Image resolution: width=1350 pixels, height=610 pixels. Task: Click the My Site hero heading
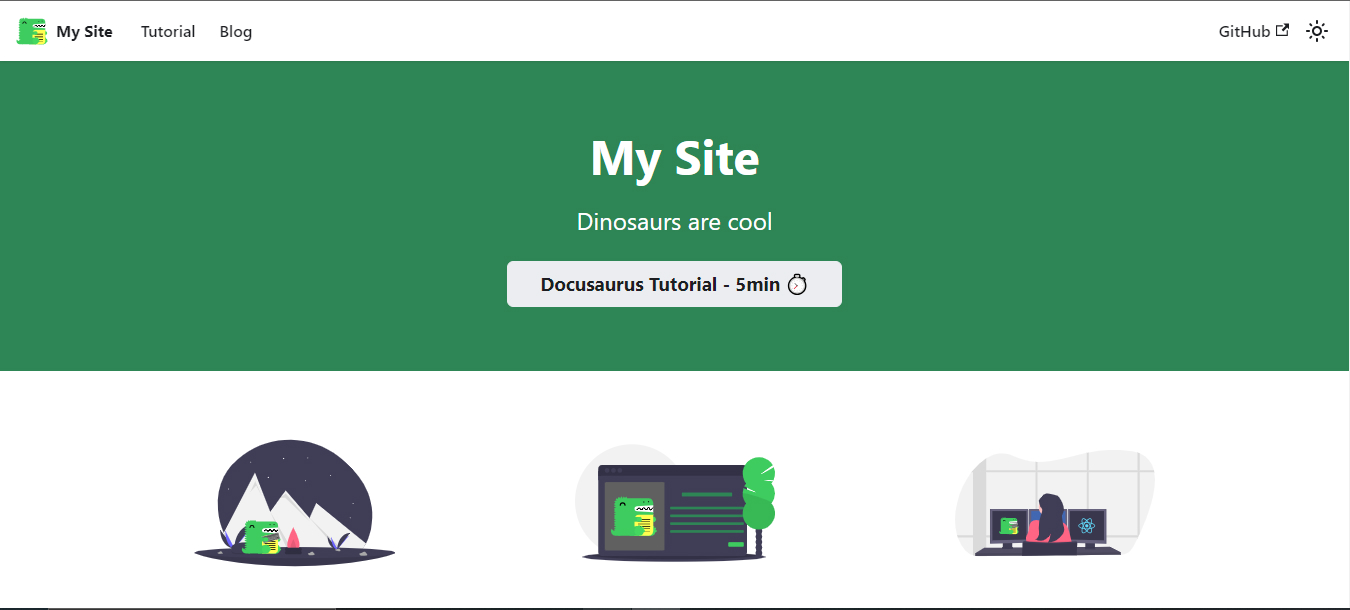tap(674, 158)
